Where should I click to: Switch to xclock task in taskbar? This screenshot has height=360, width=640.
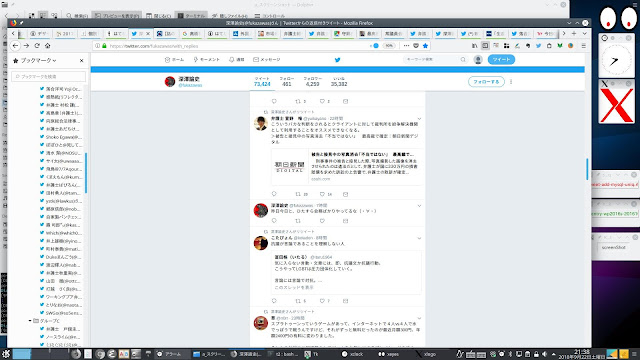[x=353, y=354]
